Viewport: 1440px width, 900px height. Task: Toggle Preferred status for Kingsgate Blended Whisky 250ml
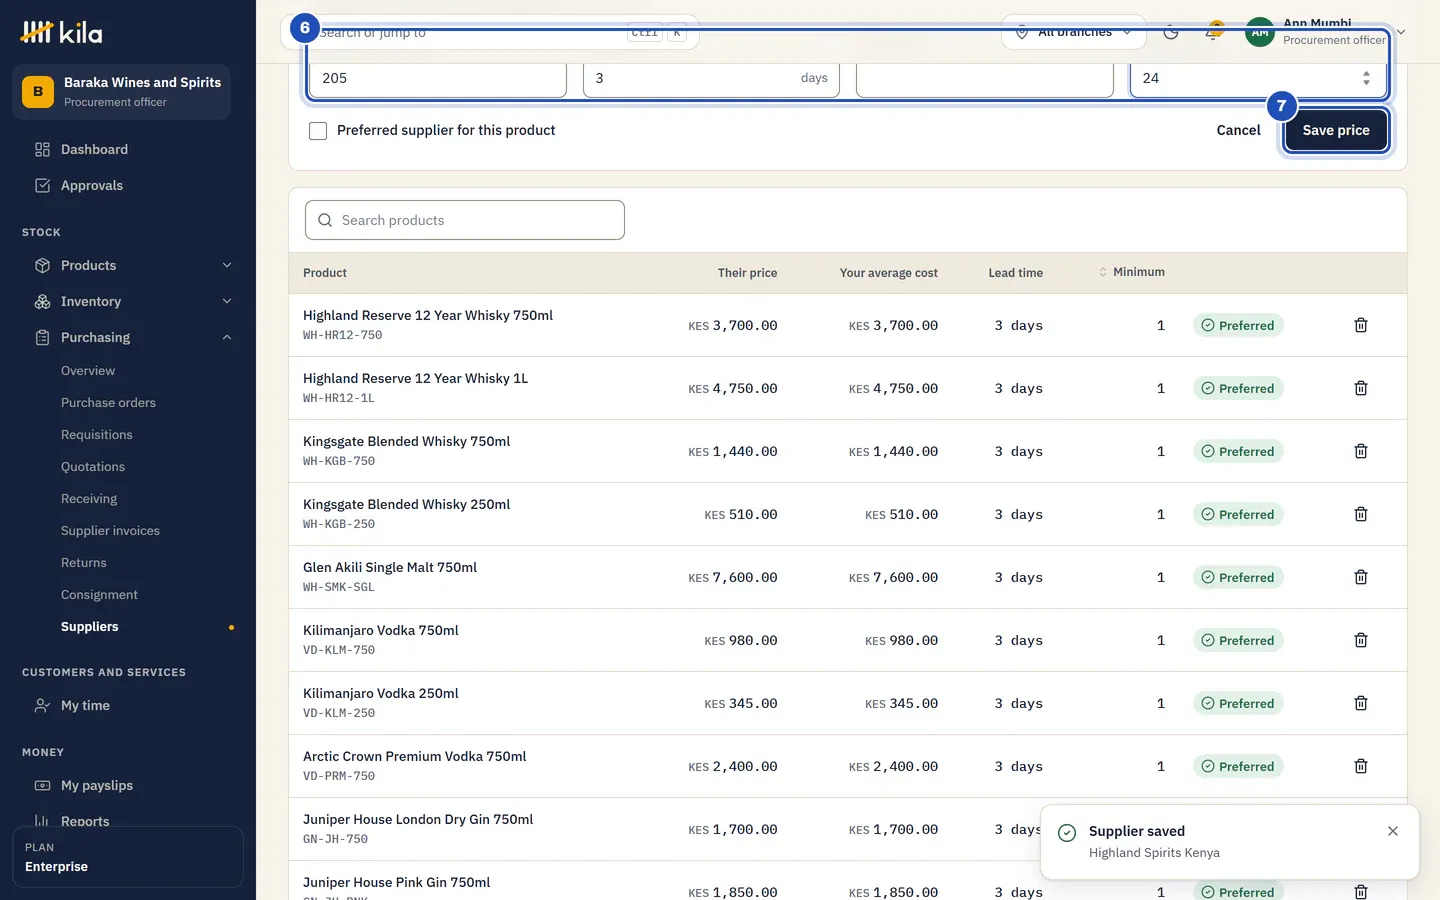[x=1238, y=514]
